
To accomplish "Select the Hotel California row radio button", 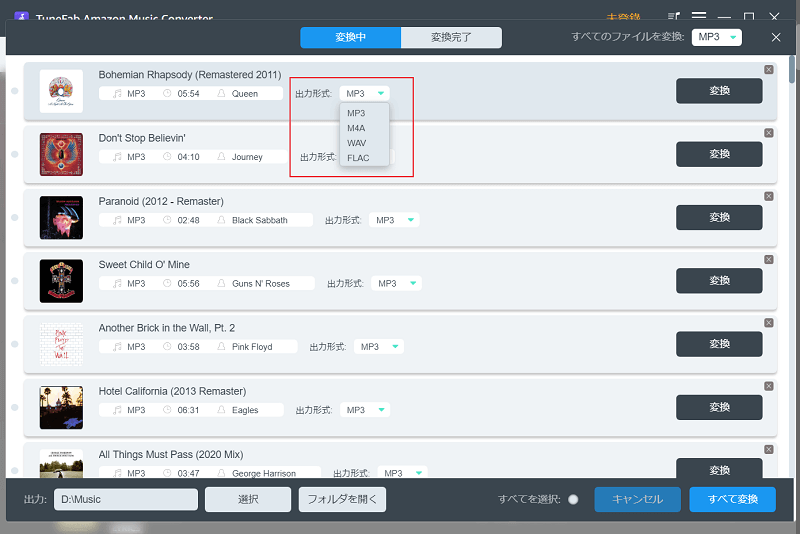I will click(15, 407).
